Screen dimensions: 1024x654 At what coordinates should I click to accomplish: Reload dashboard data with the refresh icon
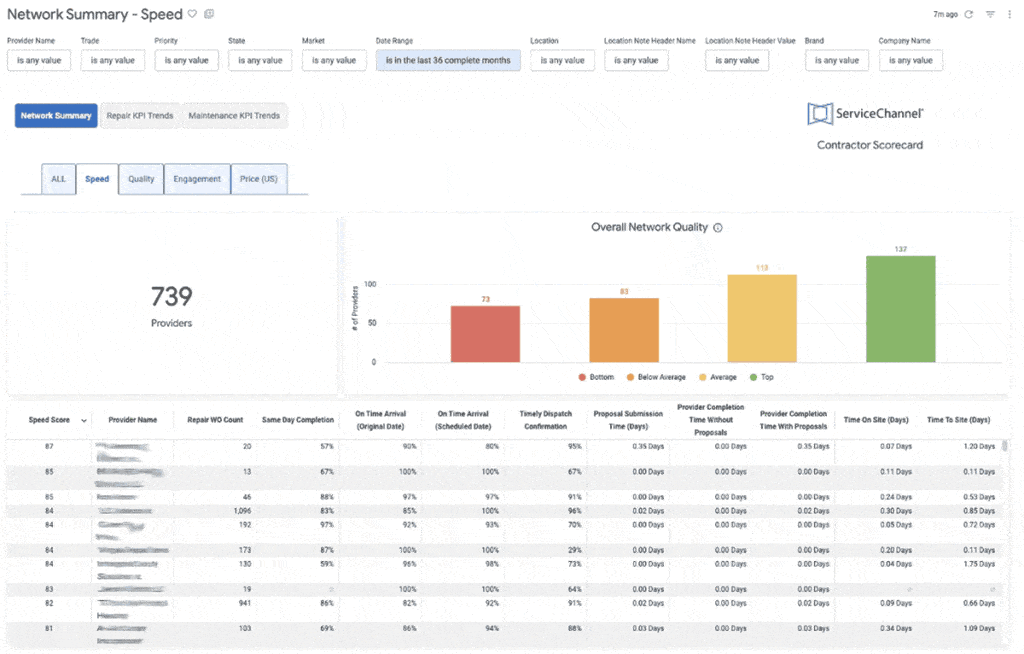point(968,15)
